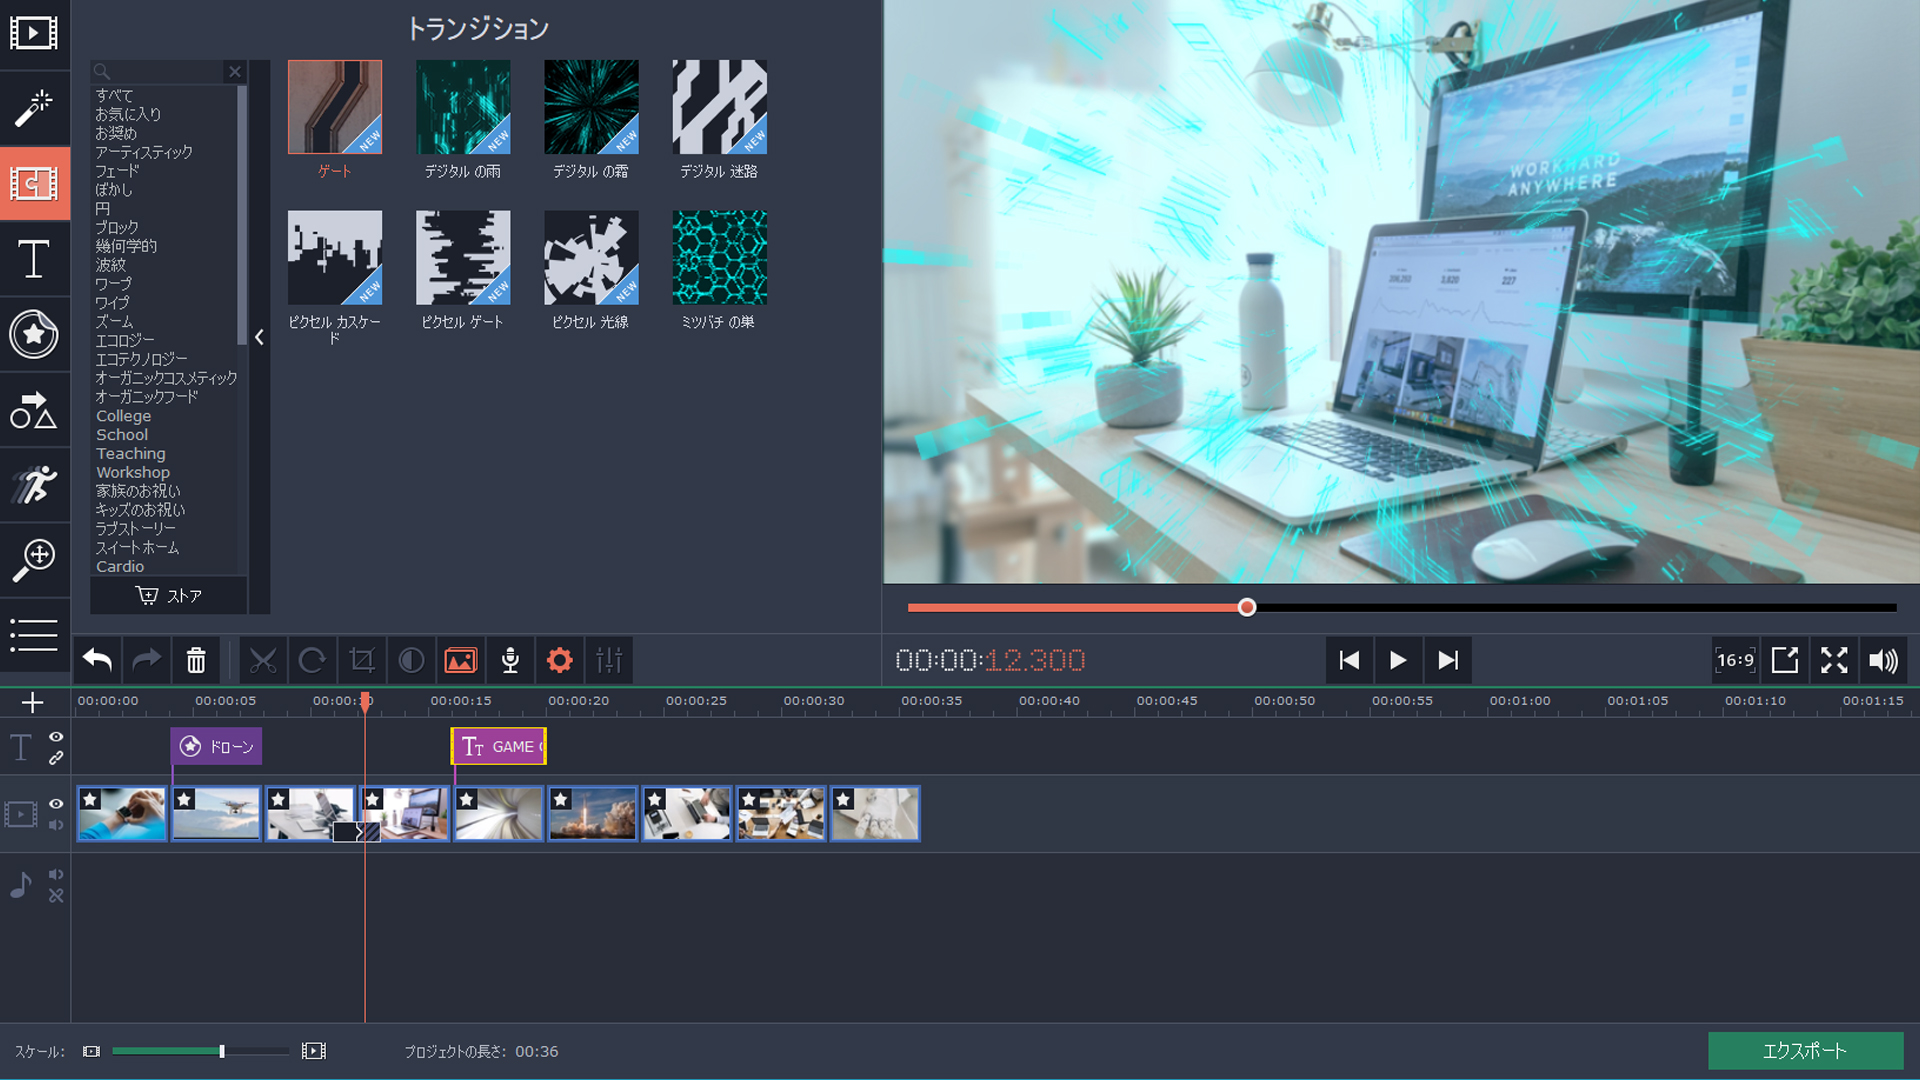Open the 16:9 aspect ratio menu
1920x1080 pixels.
1735,660
